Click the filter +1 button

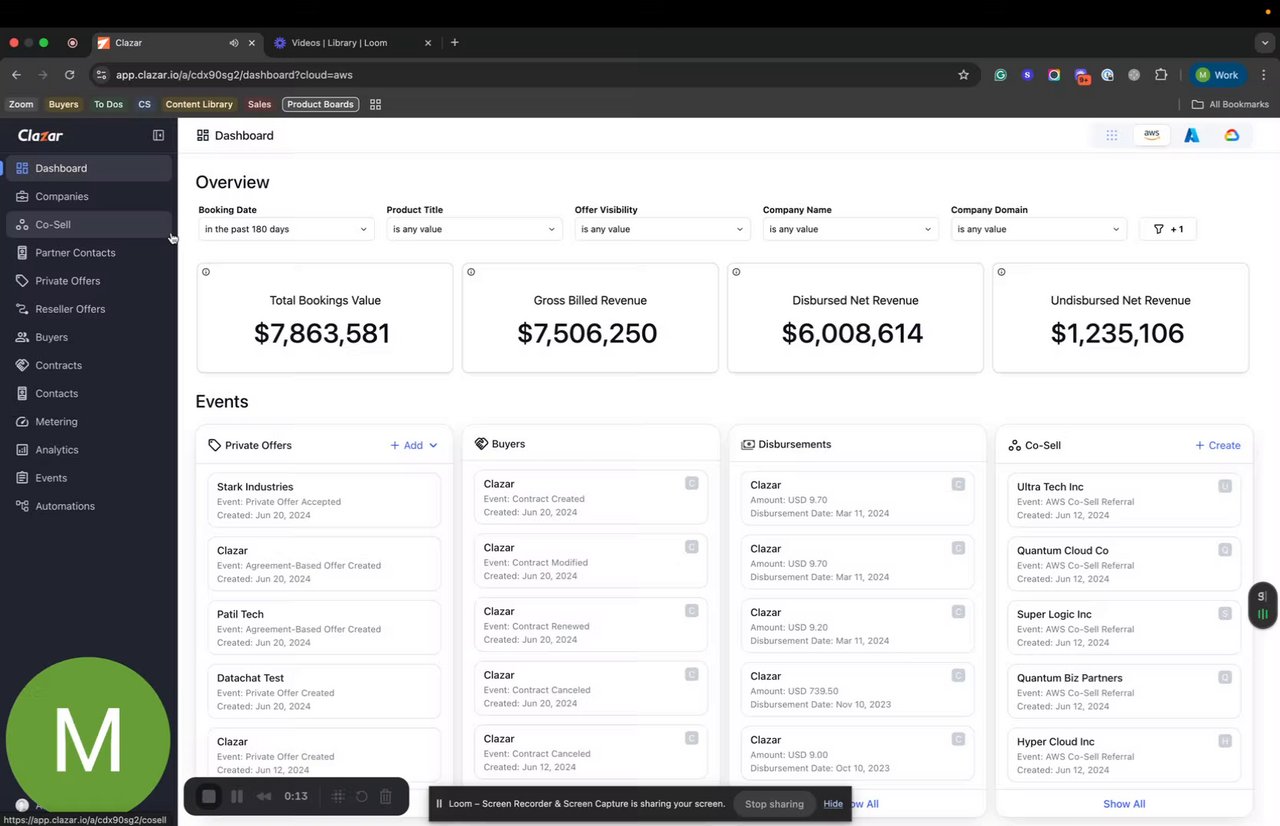click(1168, 229)
